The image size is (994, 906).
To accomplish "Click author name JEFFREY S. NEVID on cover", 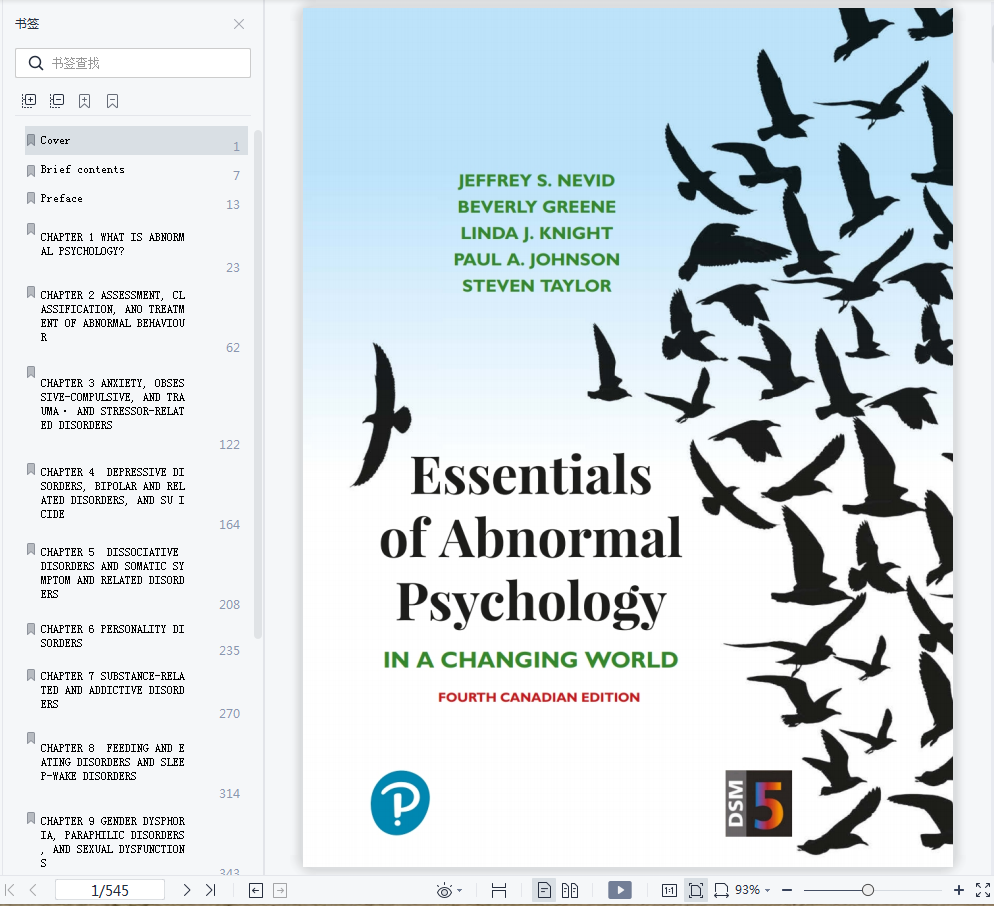I will coord(536,181).
